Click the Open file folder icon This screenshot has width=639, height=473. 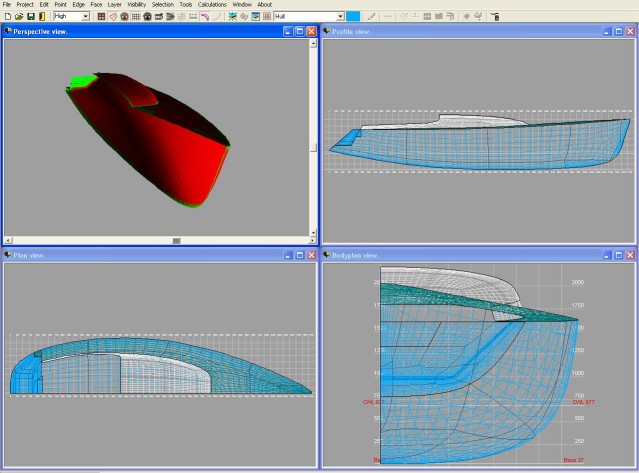[18, 17]
